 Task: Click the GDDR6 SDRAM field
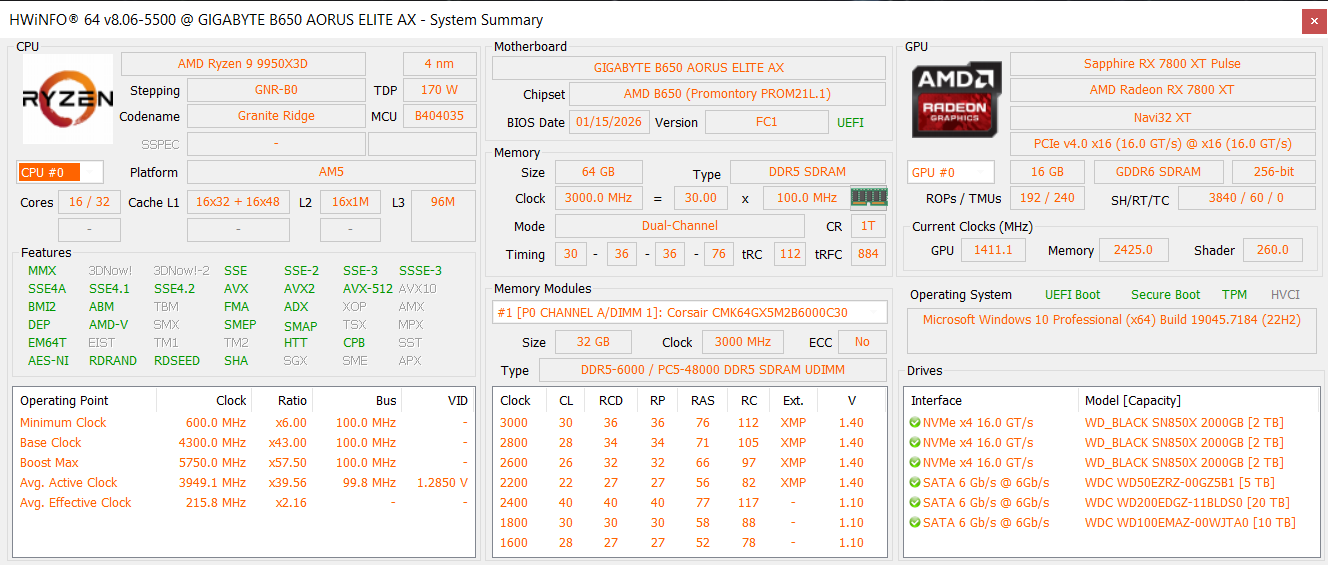tap(1158, 172)
